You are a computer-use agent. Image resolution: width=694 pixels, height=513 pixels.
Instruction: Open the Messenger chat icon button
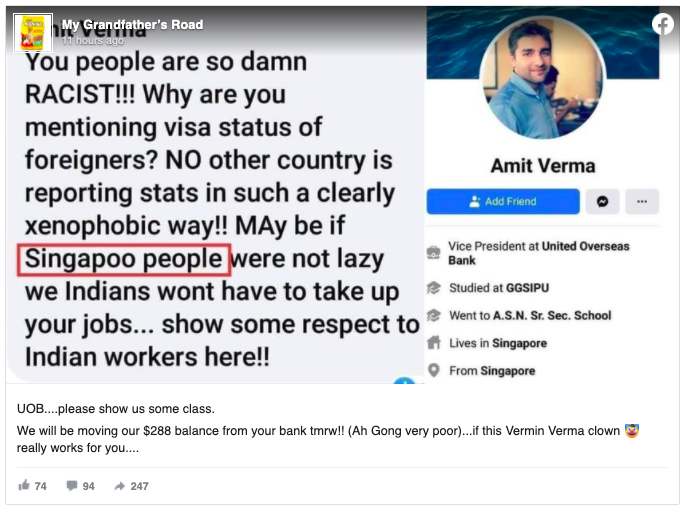pyautogui.click(x=602, y=201)
